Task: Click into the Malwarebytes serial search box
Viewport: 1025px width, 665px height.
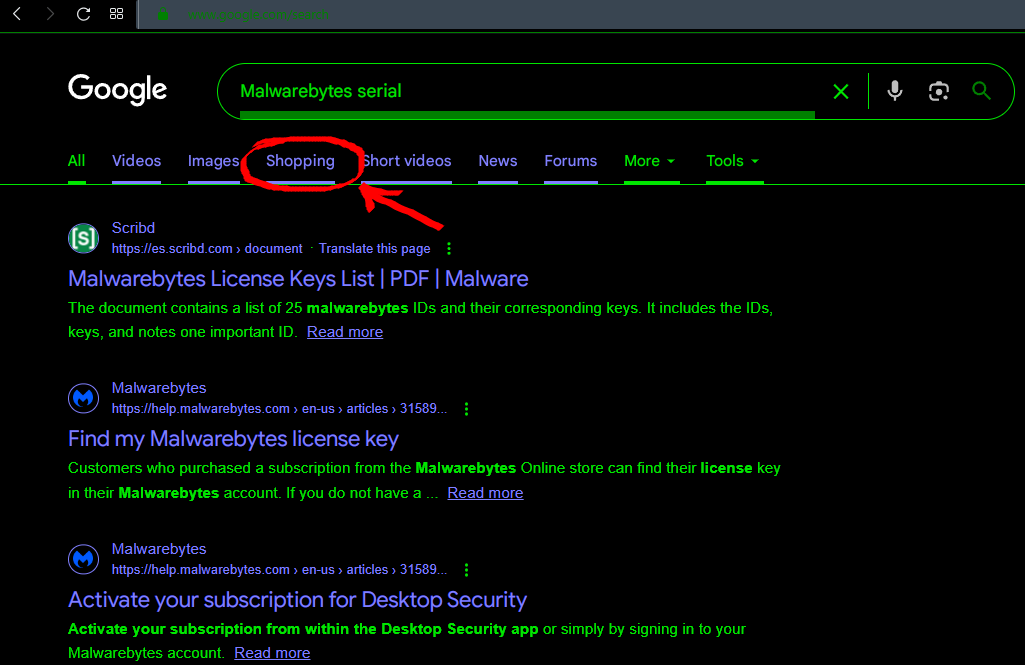Action: tap(526, 91)
